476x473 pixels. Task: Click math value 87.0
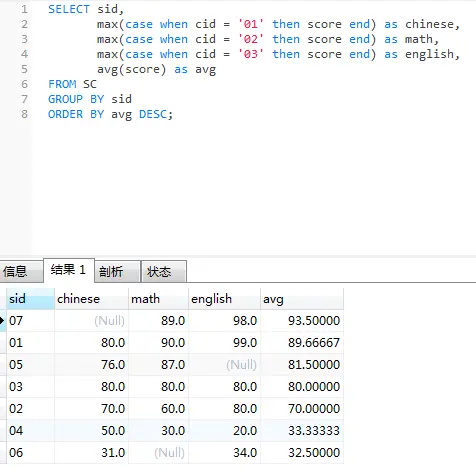[x=158, y=365]
